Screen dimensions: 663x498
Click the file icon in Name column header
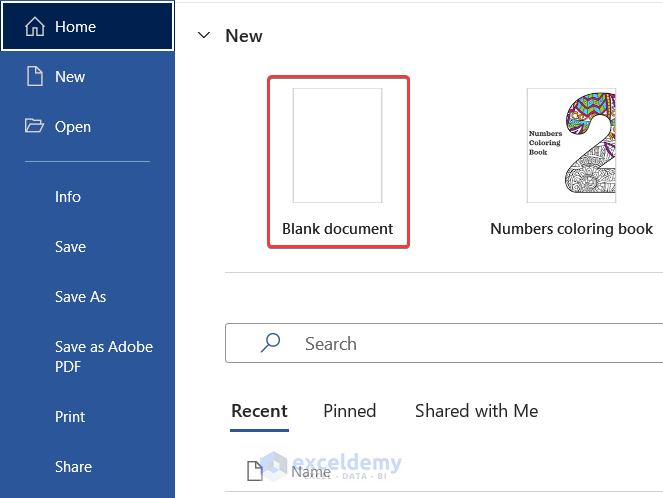[254, 470]
